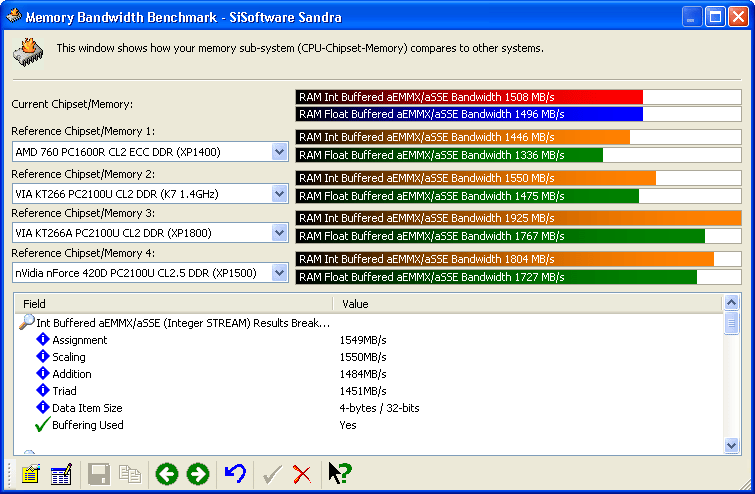
Task: Select the Buffering Used row label
Action: coord(88,425)
